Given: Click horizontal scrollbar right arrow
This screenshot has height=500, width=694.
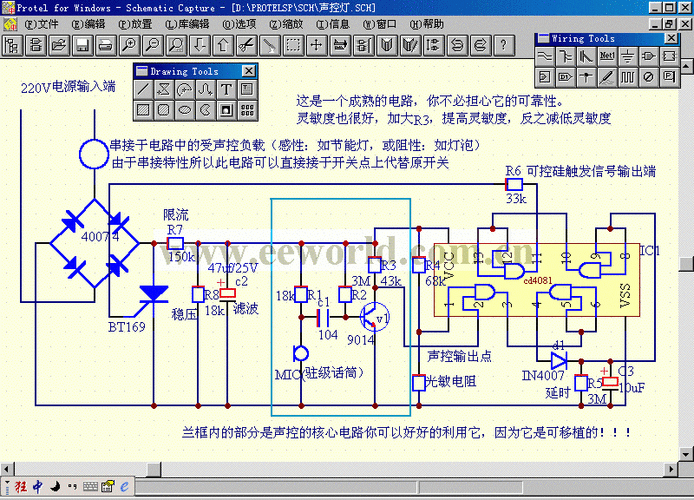Looking at the screenshot, I should [x=672, y=469].
